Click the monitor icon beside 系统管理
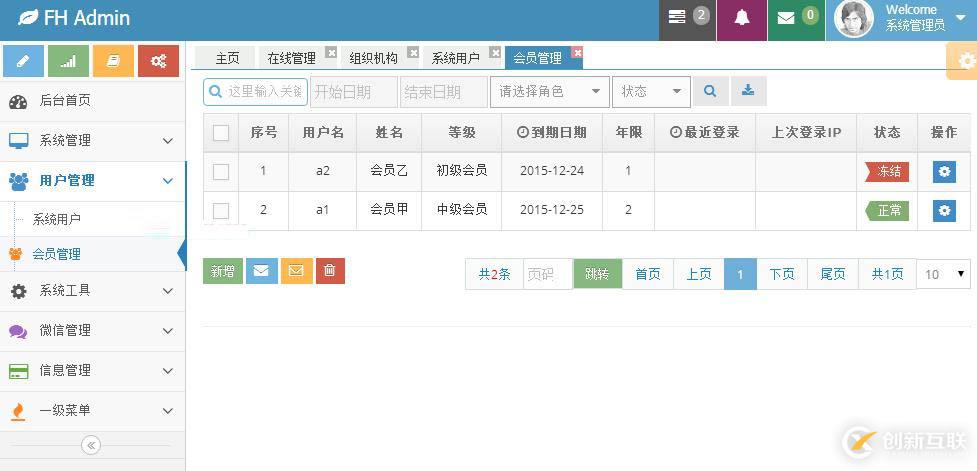Image resolution: width=977 pixels, height=471 pixels. click(x=18, y=141)
